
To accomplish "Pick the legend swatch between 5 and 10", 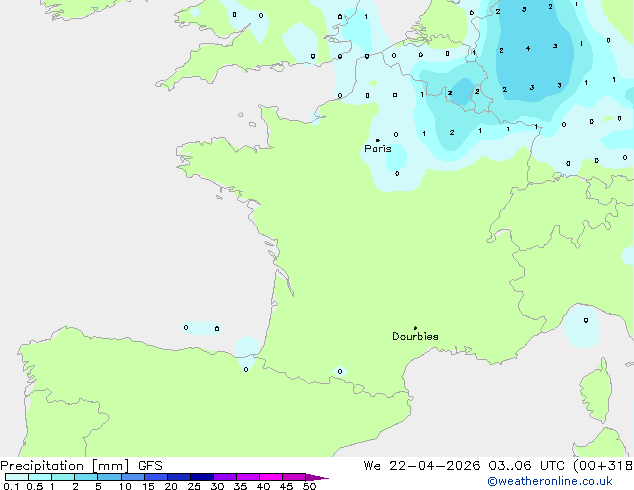I will [x=109, y=477].
